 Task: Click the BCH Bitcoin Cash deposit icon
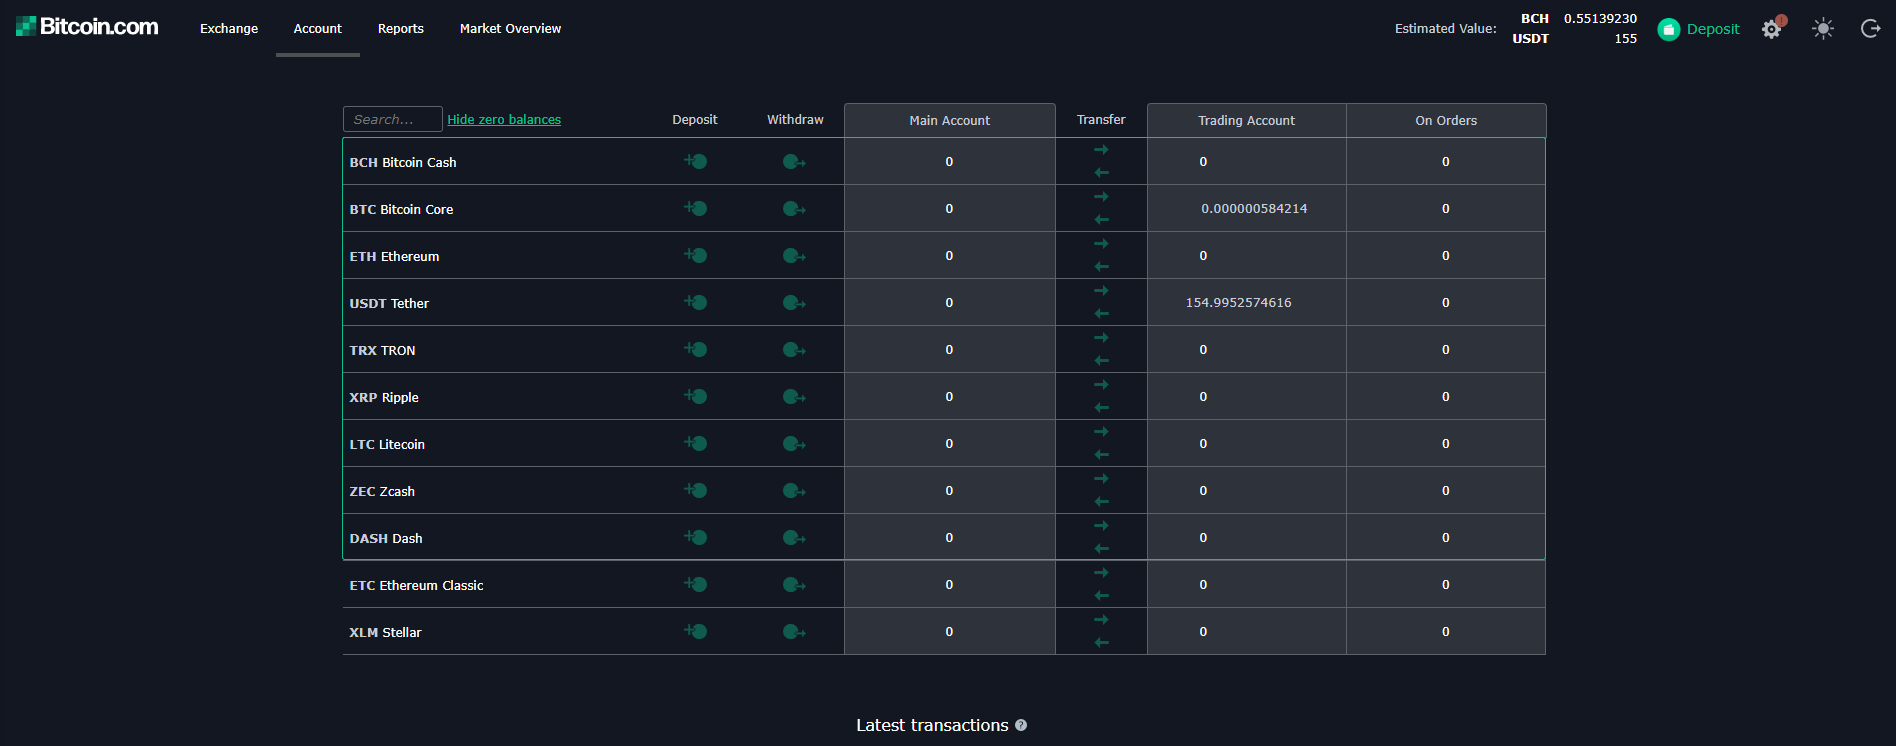click(x=696, y=161)
